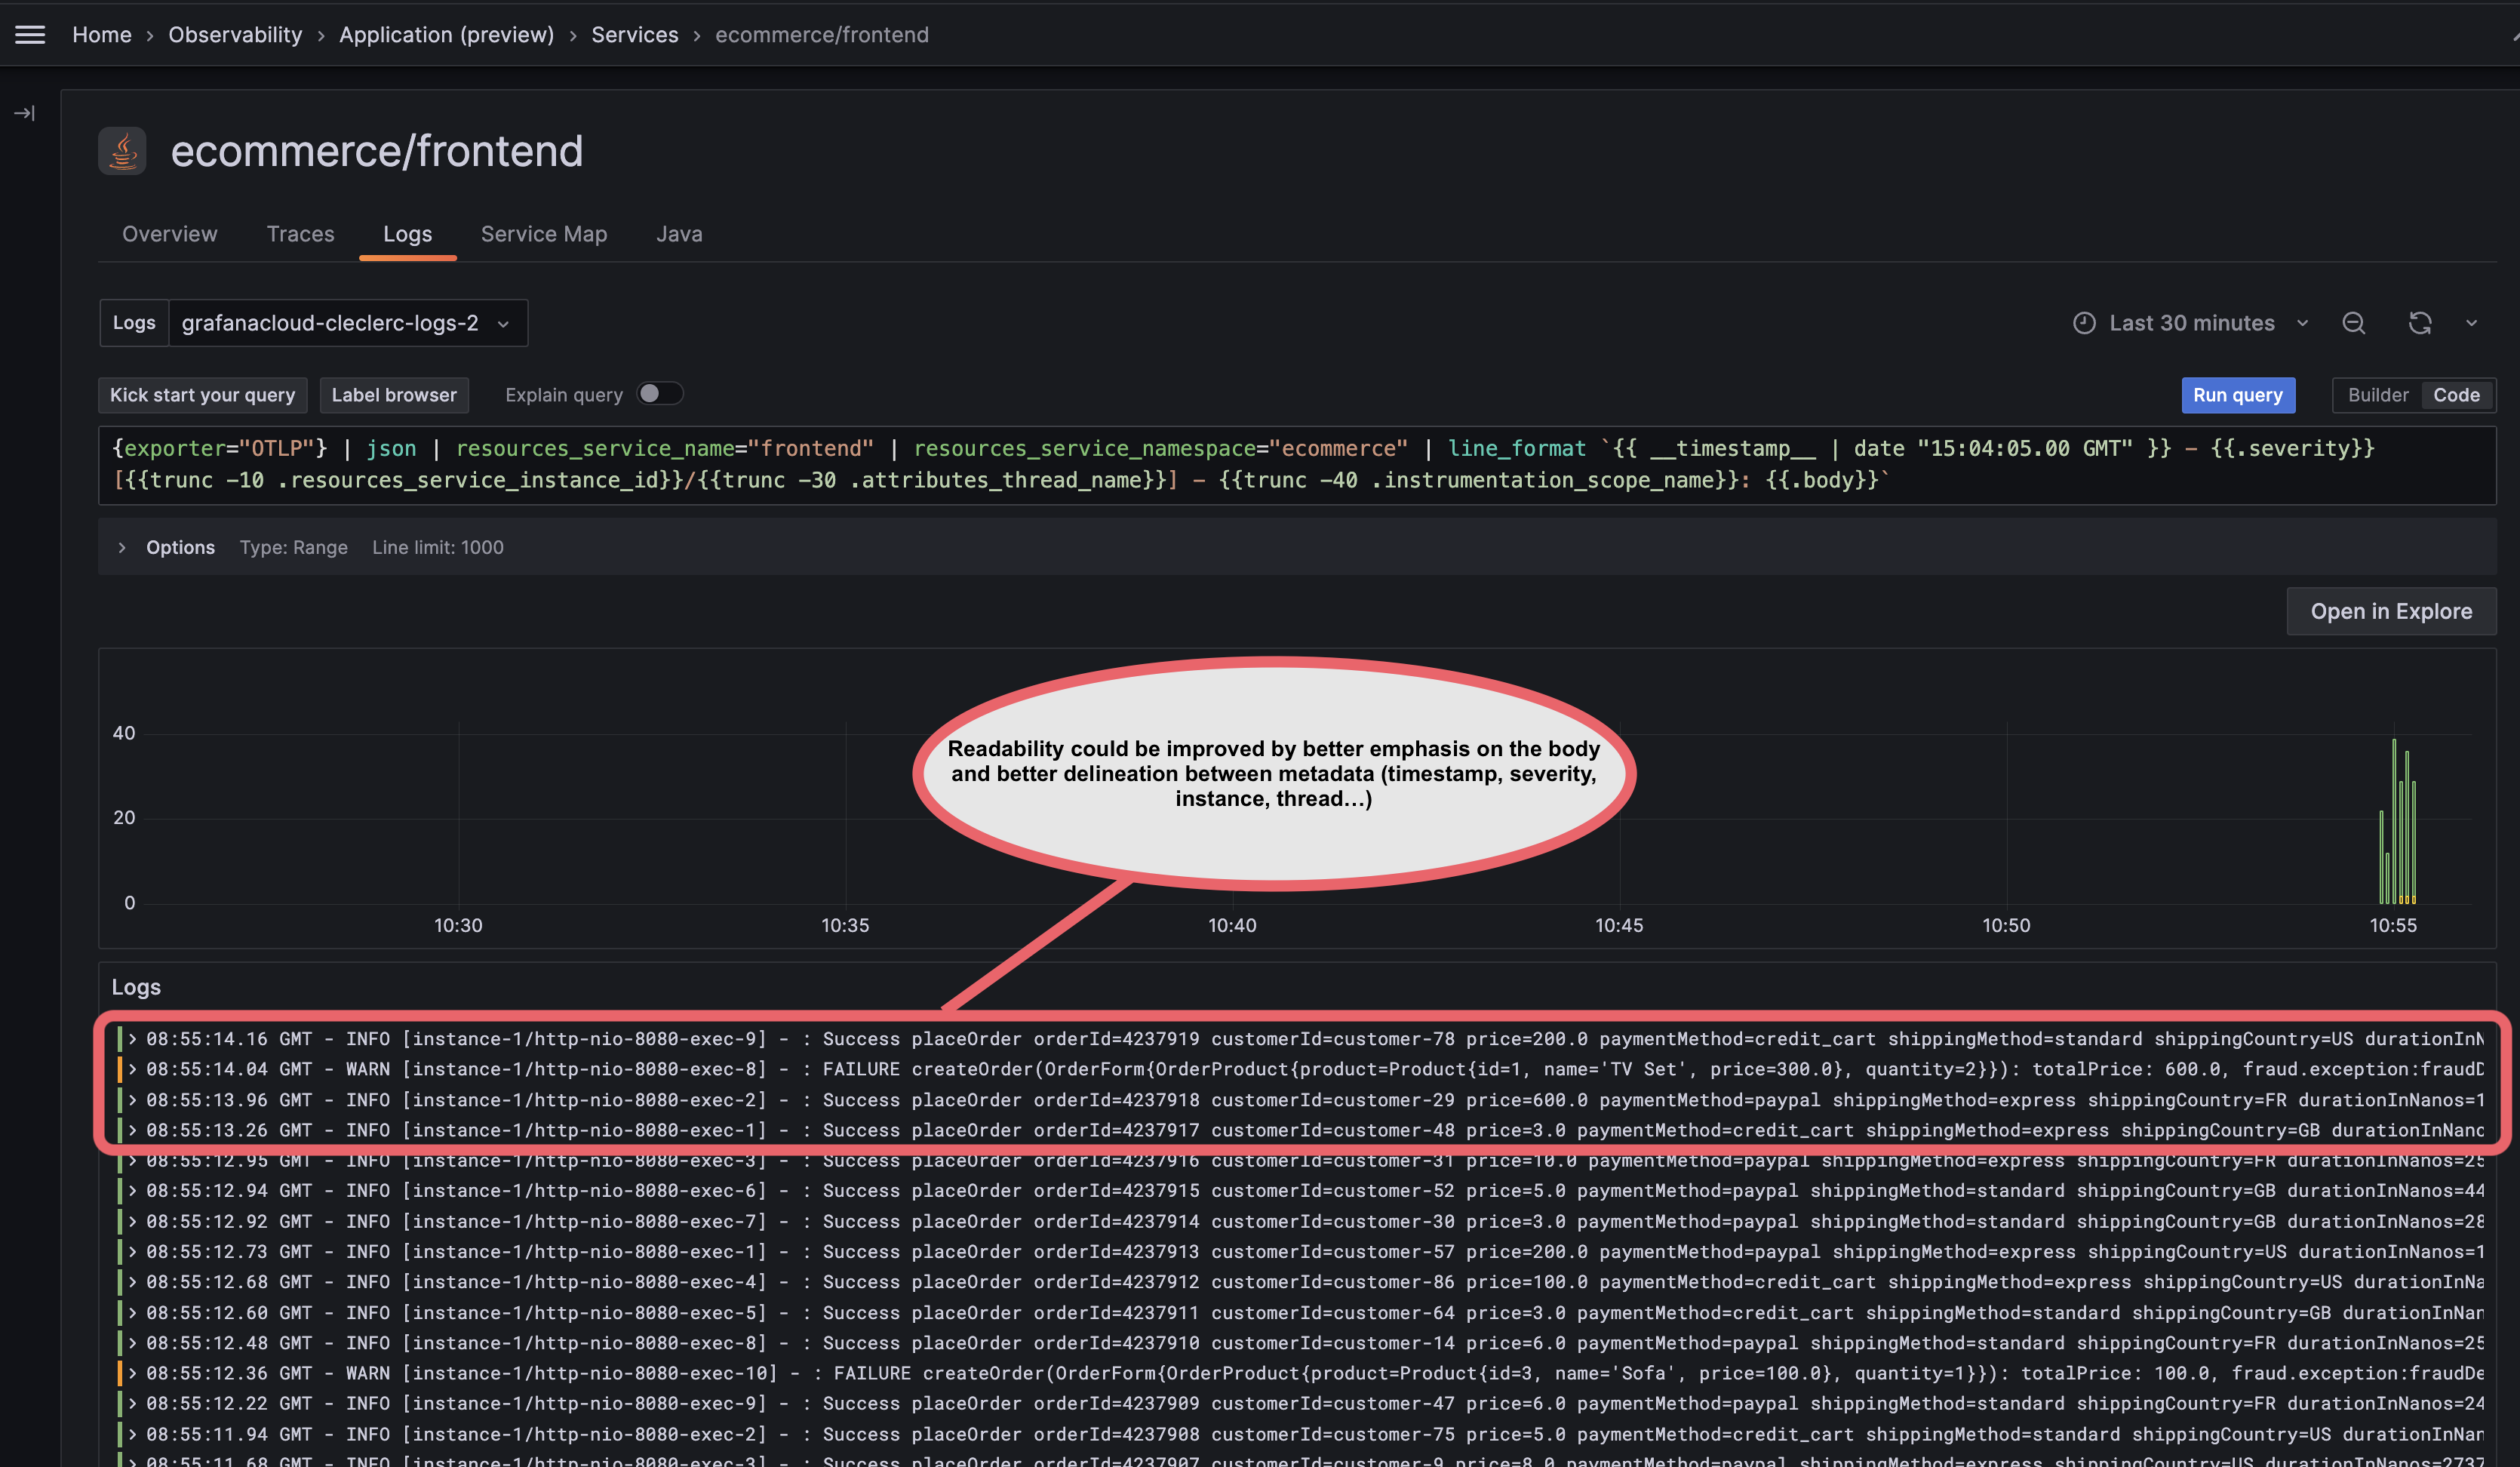Click the Java service icon
This screenshot has height=1467, width=2520.
(122, 152)
